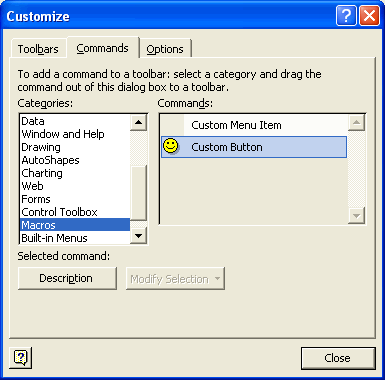The image size is (385, 380).
Task: Click the Commands list scroll up arrow
Action: [x=356, y=122]
